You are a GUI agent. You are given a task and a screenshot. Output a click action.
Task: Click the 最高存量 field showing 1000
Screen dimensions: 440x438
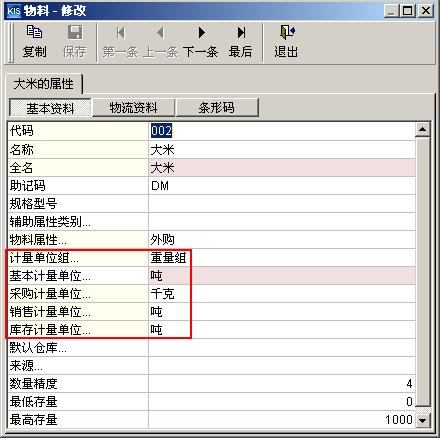282,419
